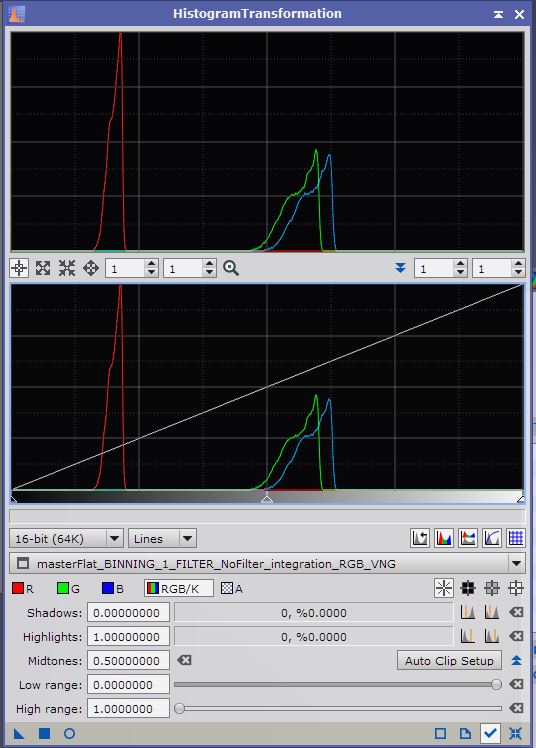Decrease the spinner beside the double-down arrow

[x=460, y=273]
